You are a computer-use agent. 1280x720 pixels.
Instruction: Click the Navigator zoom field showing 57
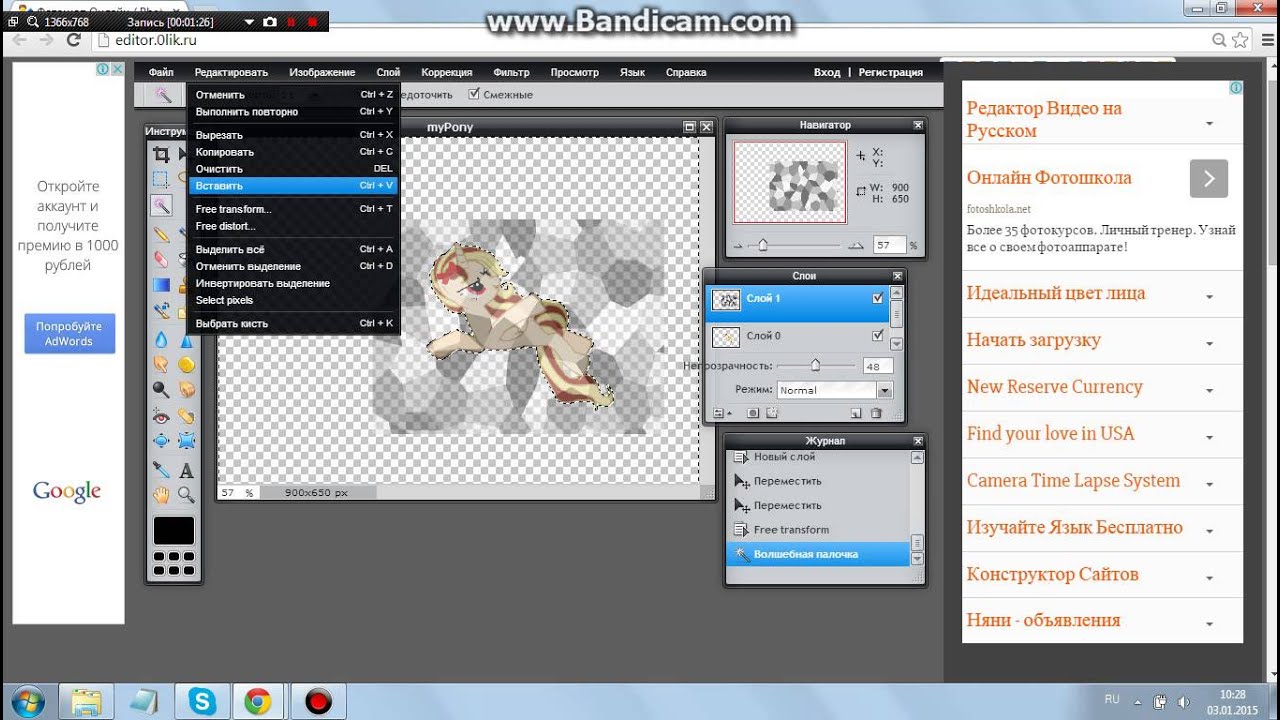click(888, 245)
